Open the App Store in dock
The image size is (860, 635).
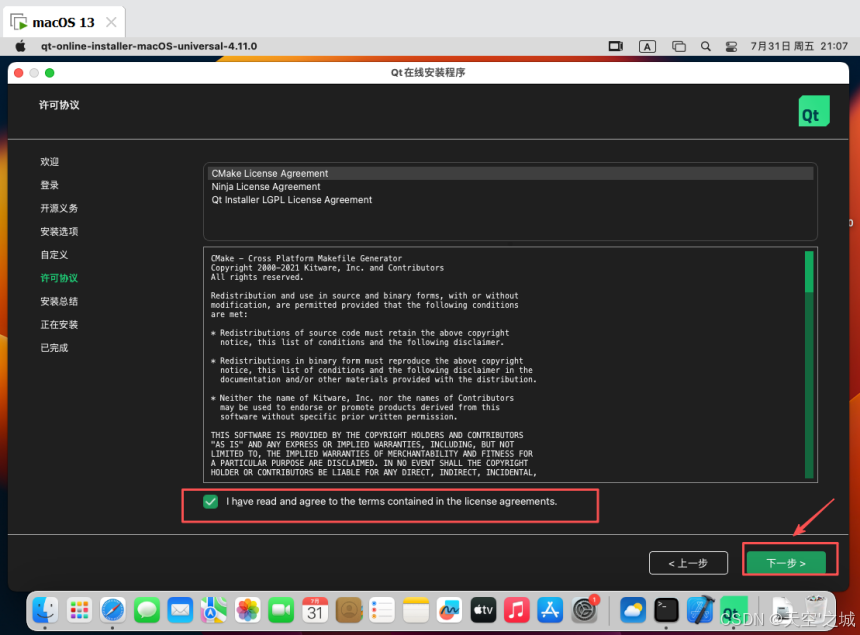550,610
